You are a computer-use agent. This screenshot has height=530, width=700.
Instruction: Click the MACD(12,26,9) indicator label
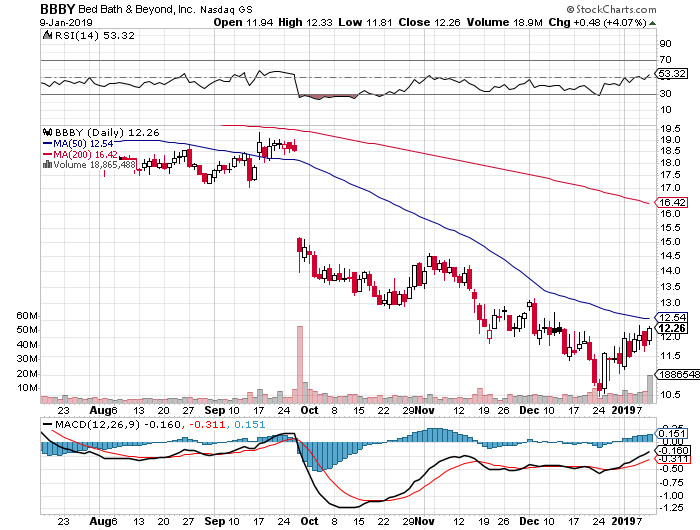[x=97, y=424]
